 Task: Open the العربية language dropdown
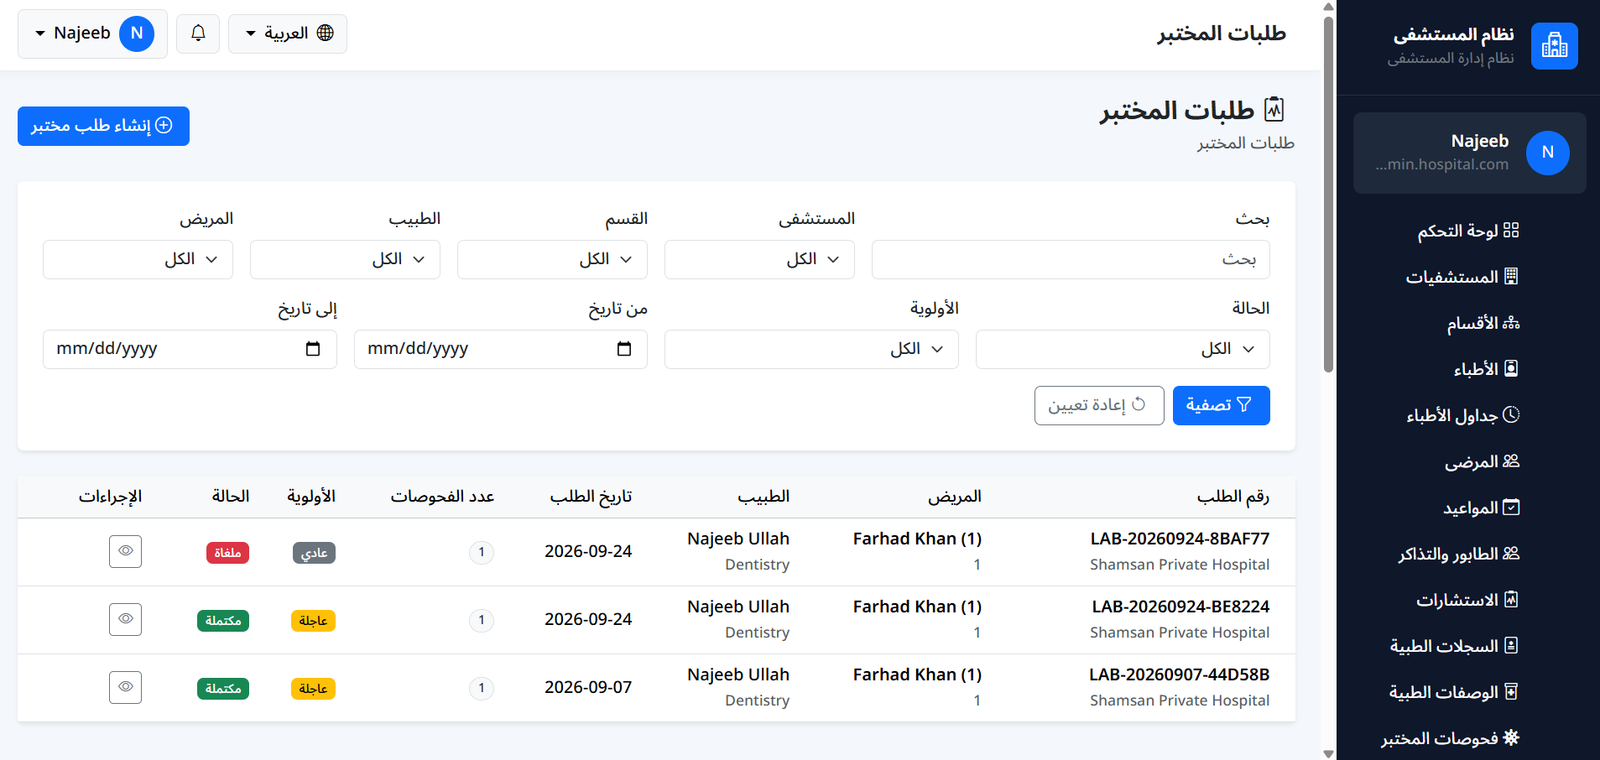coord(288,33)
